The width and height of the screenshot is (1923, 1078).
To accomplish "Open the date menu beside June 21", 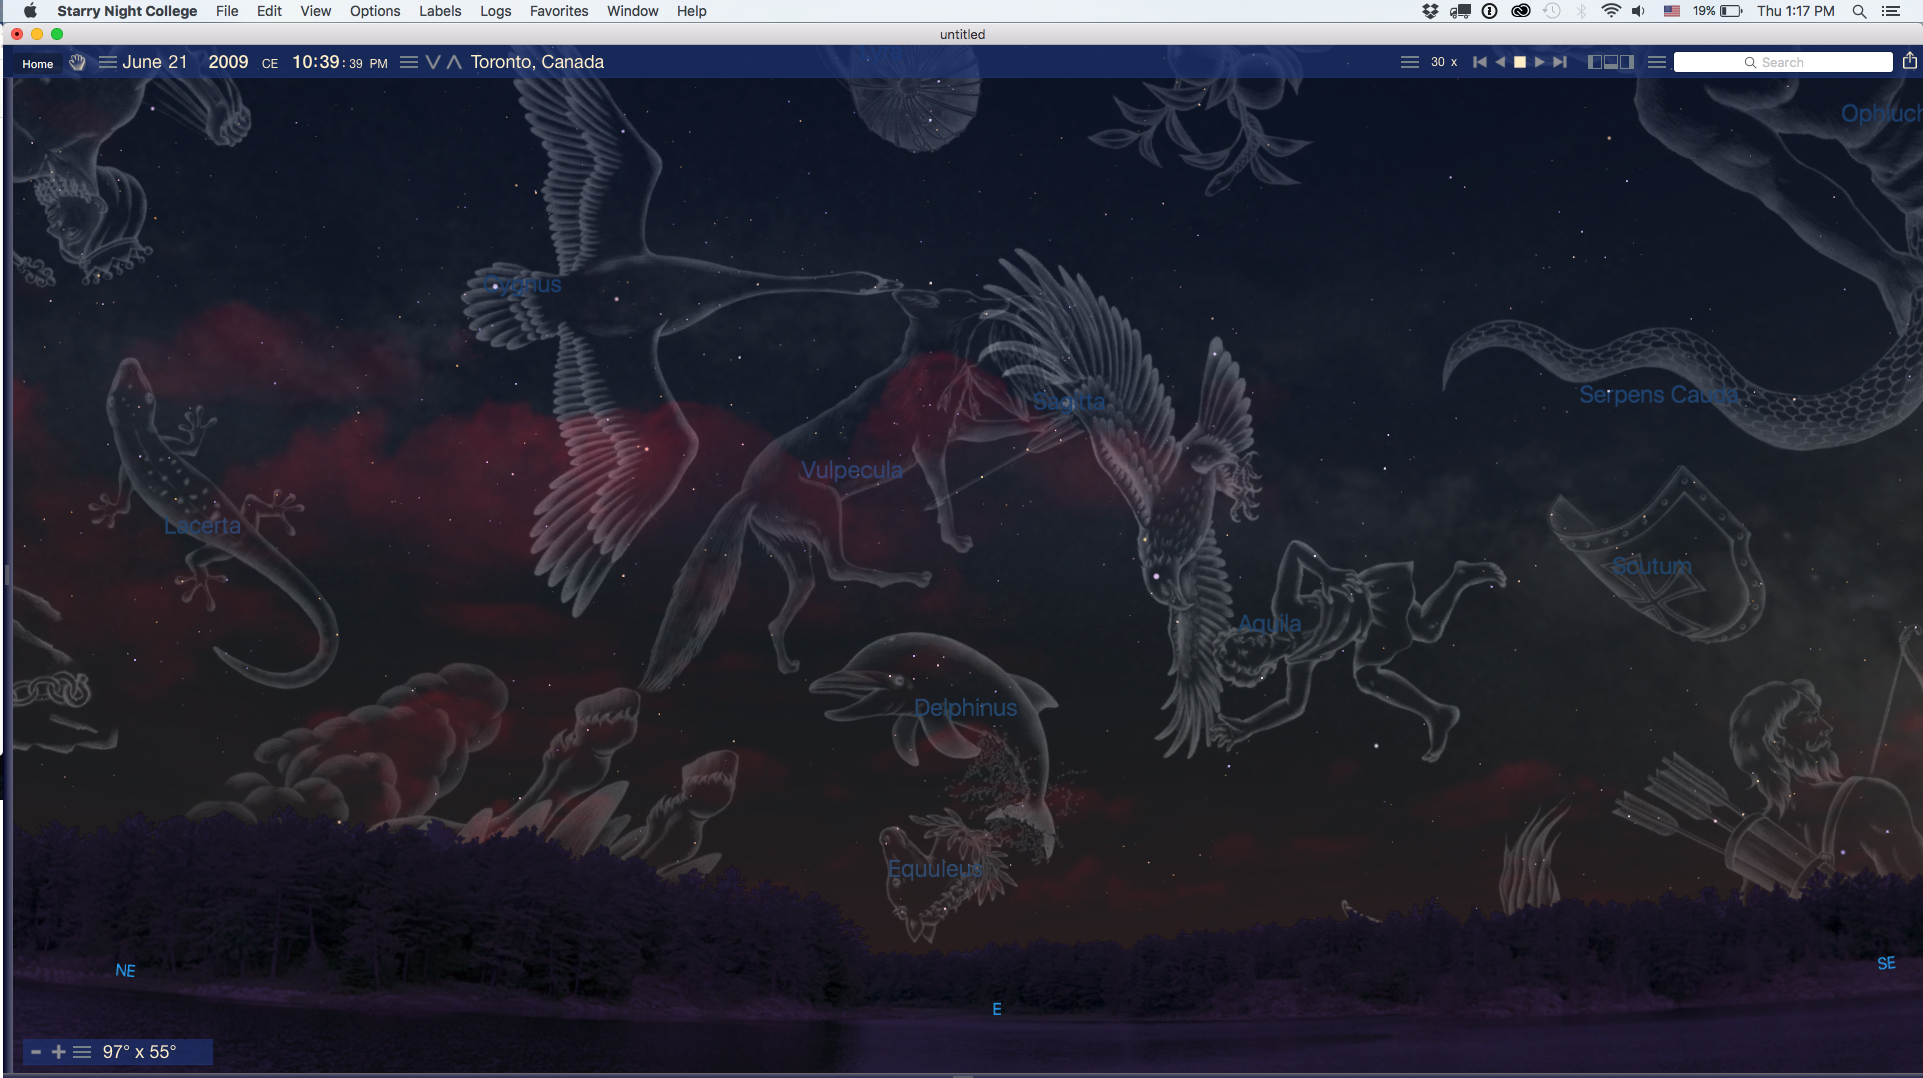I will pyautogui.click(x=107, y=62).
